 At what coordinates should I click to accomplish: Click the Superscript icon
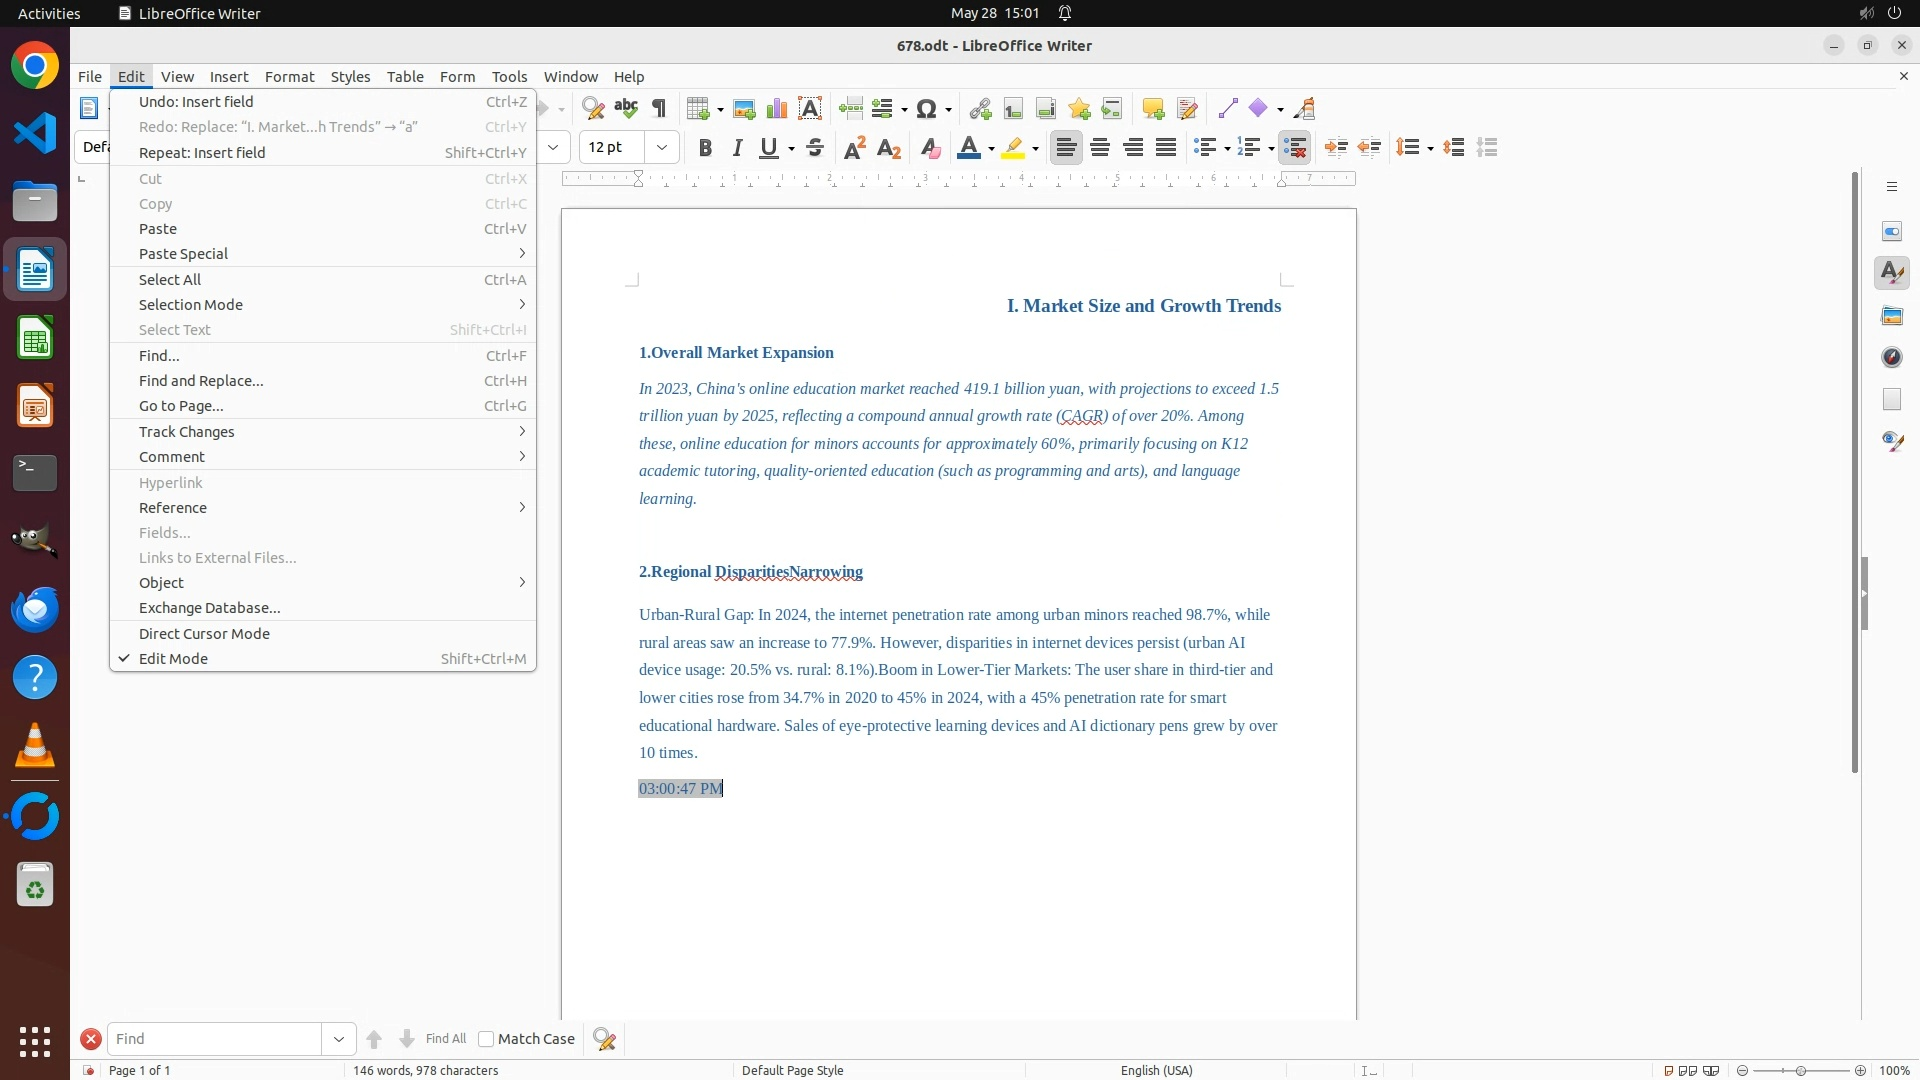coord(855,148)
